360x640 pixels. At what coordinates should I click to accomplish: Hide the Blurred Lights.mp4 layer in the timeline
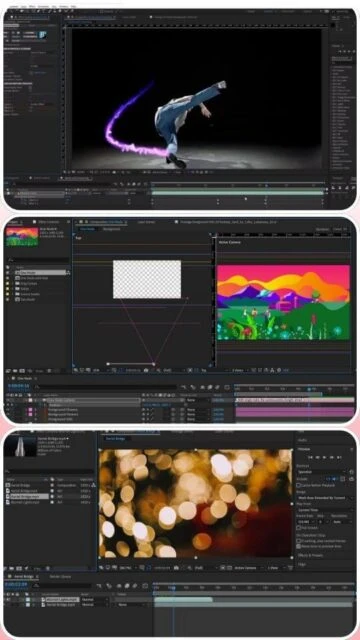[7, 600]
